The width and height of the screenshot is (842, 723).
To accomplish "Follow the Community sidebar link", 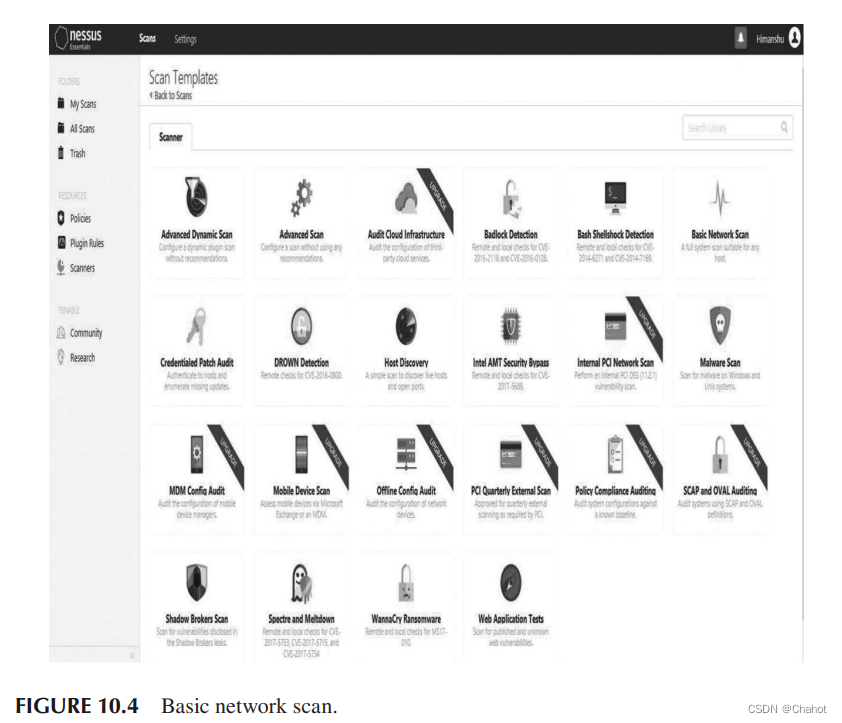I will point(79,333).
